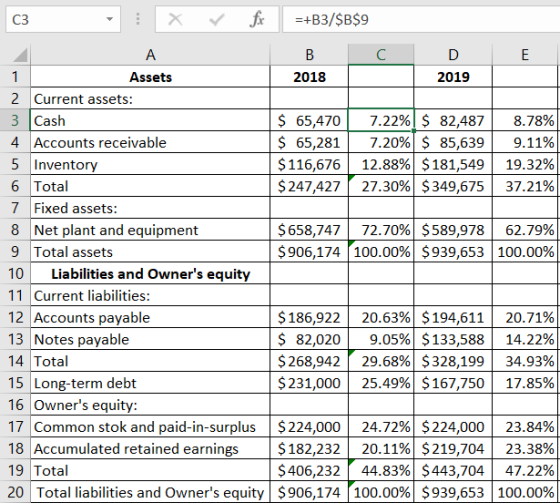The height and width of the screenshot is (503, 560).
Task: Select the Fixed assets: label cell
Action: 150,208
